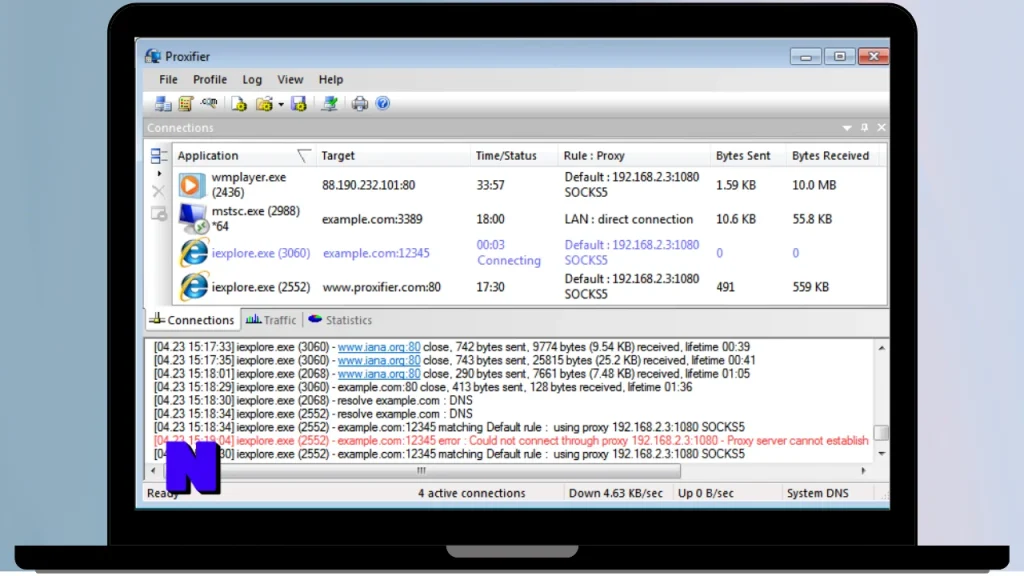Click scroll-up arrow in log pane
Viewport: 1024px width, 576px height.
click(882, 348)
